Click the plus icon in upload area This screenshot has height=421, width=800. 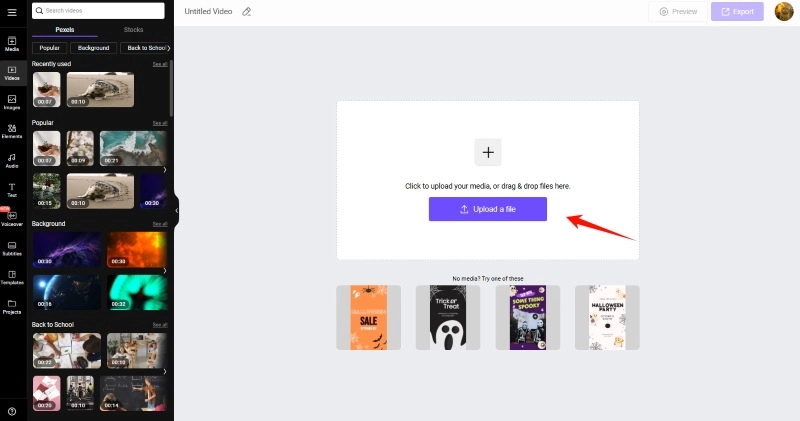(488, 152)
